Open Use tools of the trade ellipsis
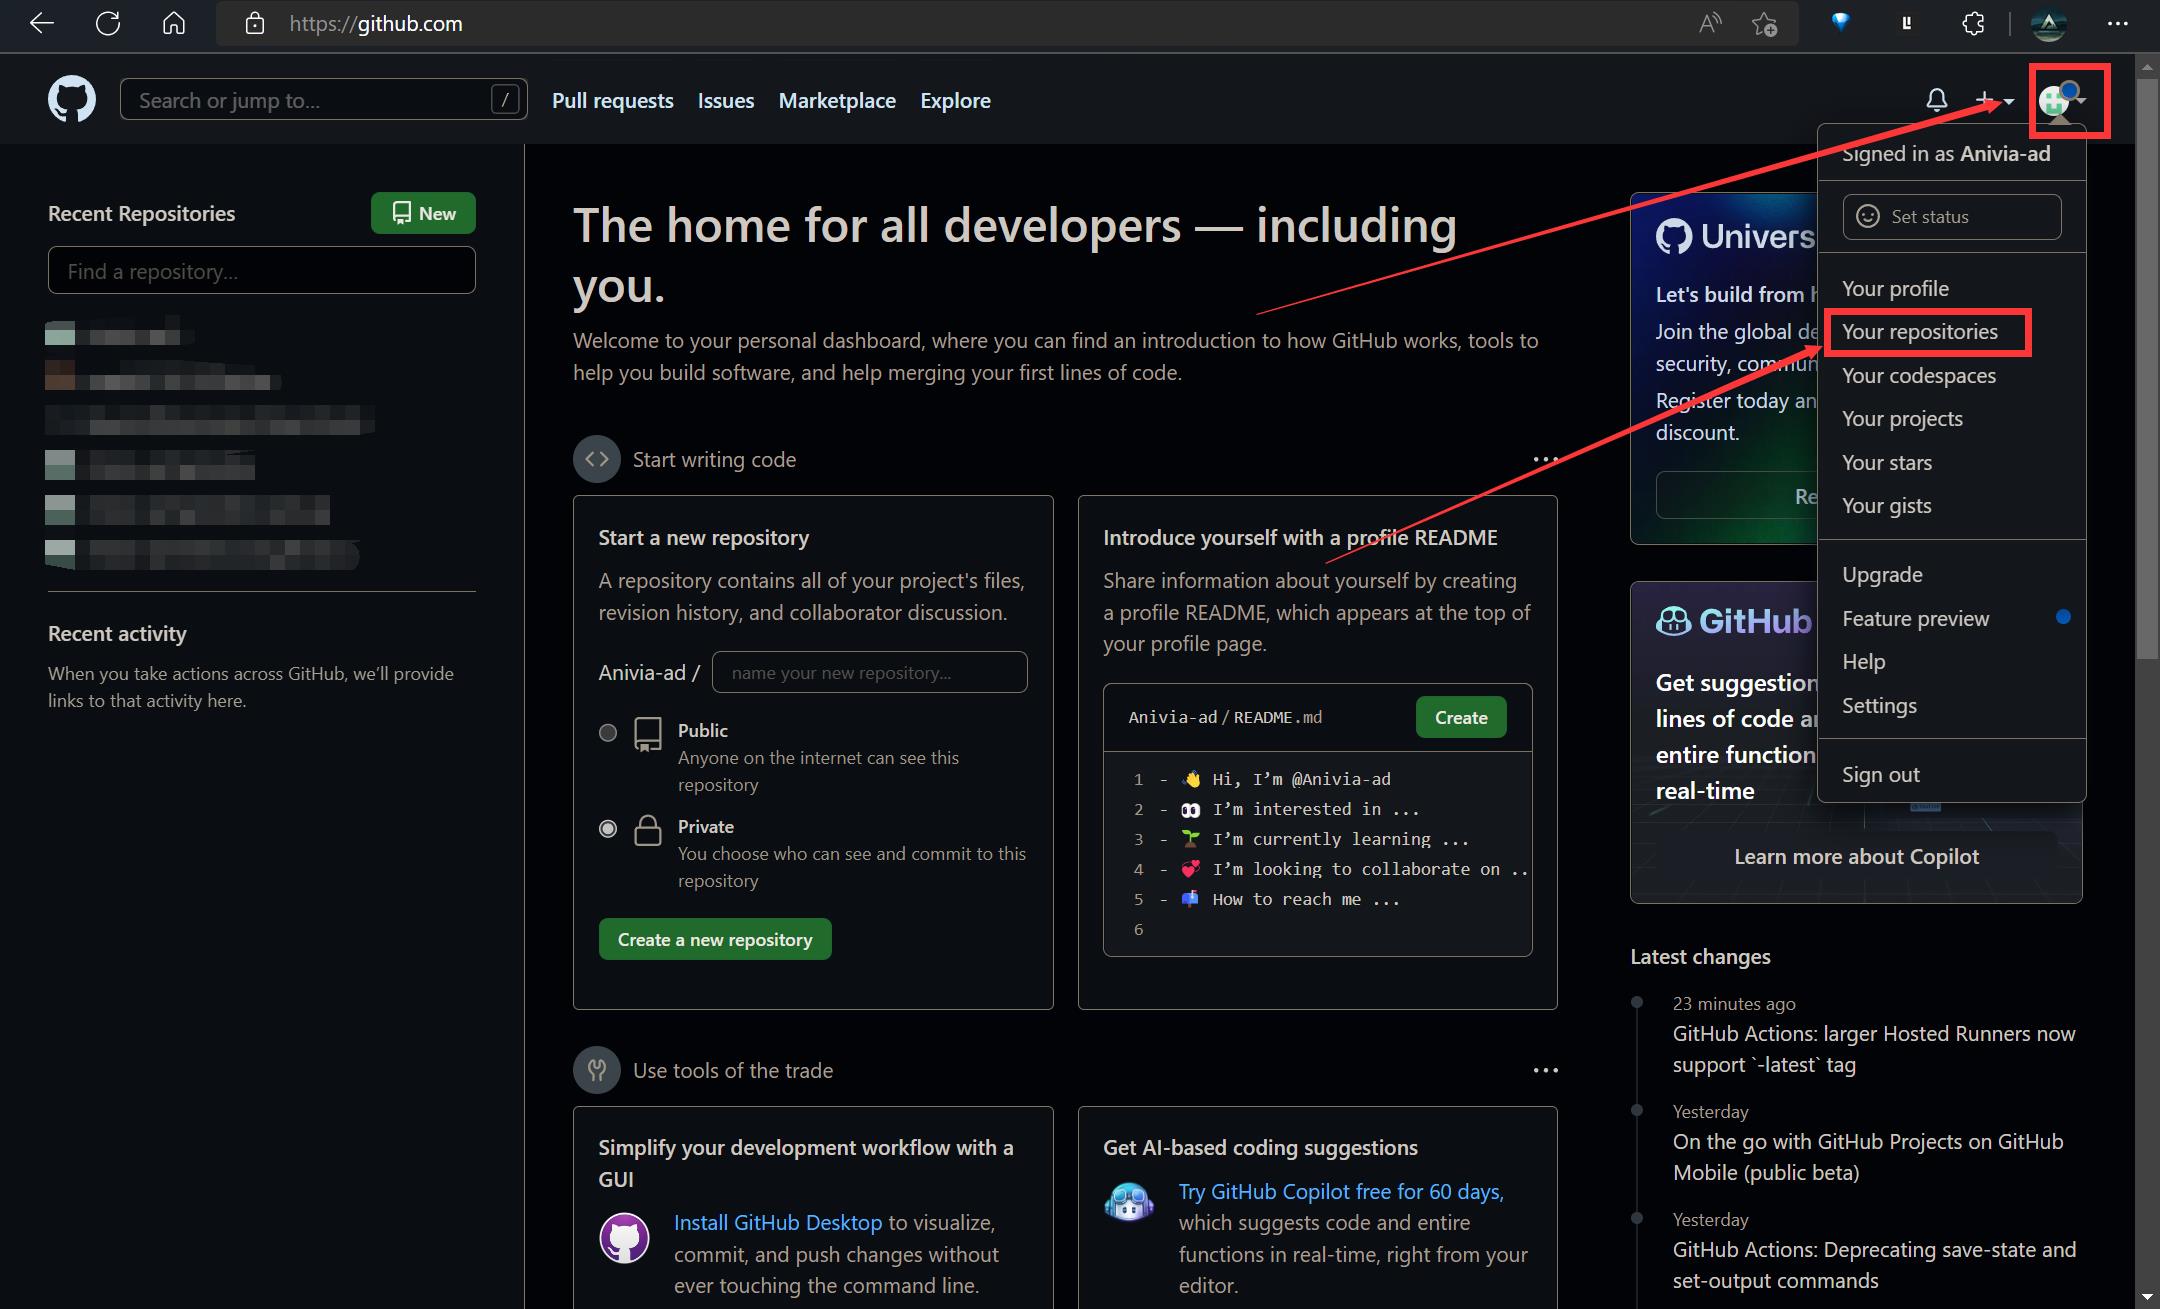2160x1309 pixels. pyautogui.click(x=1545, y=1070)
